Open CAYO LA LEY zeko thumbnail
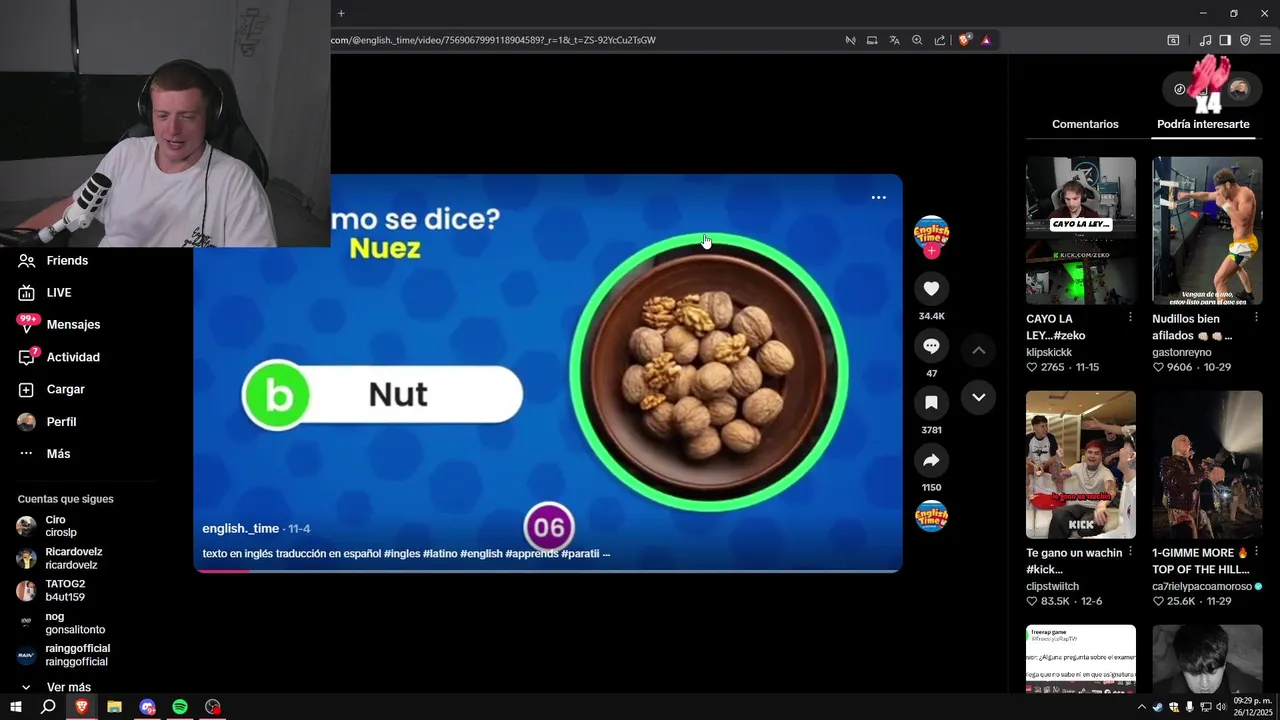Viewport: 1280px width, 720px height. (1081, 231)
